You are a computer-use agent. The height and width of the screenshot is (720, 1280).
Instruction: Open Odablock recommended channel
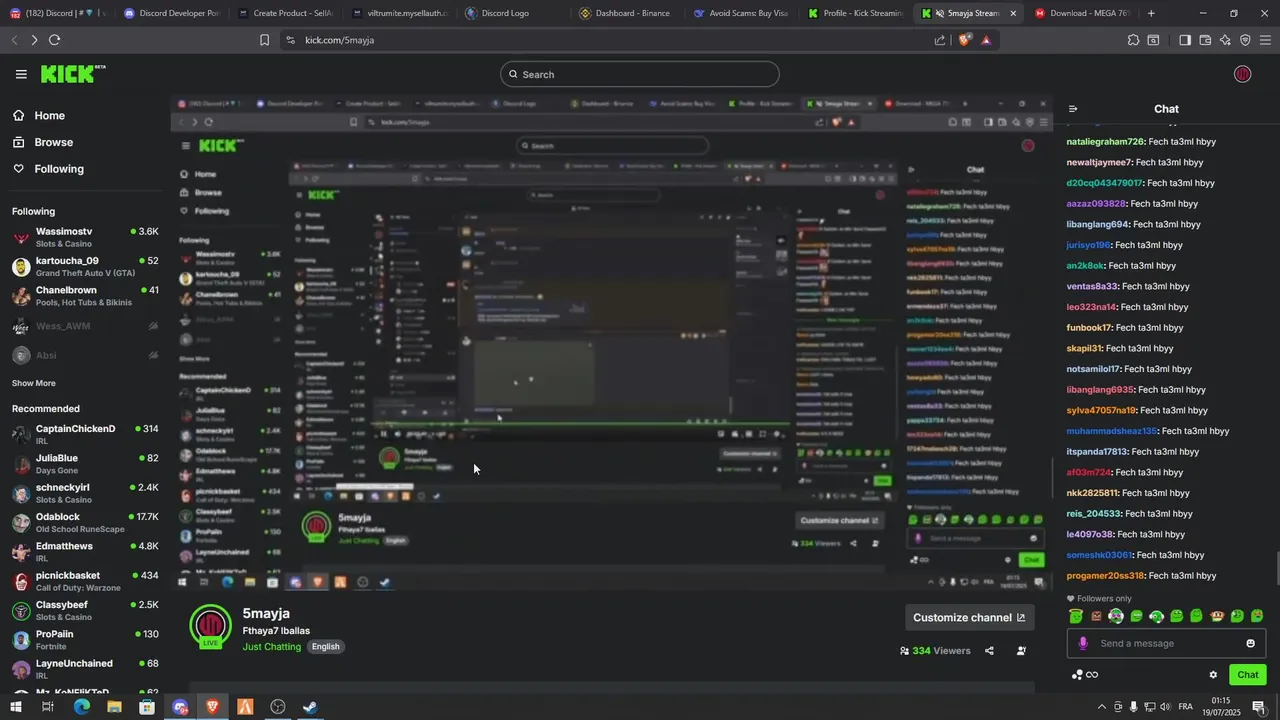pyautogui.click(x=85, y=522)
